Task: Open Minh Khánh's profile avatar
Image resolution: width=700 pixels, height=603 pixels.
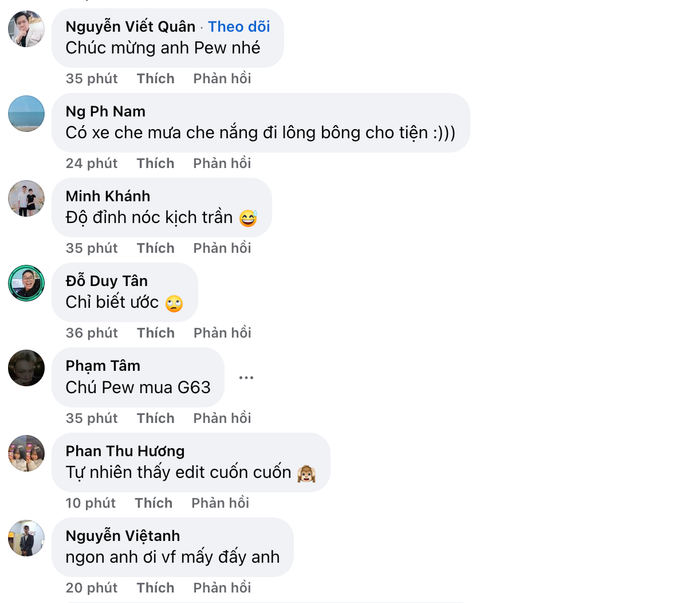Action: pos(26,198)
